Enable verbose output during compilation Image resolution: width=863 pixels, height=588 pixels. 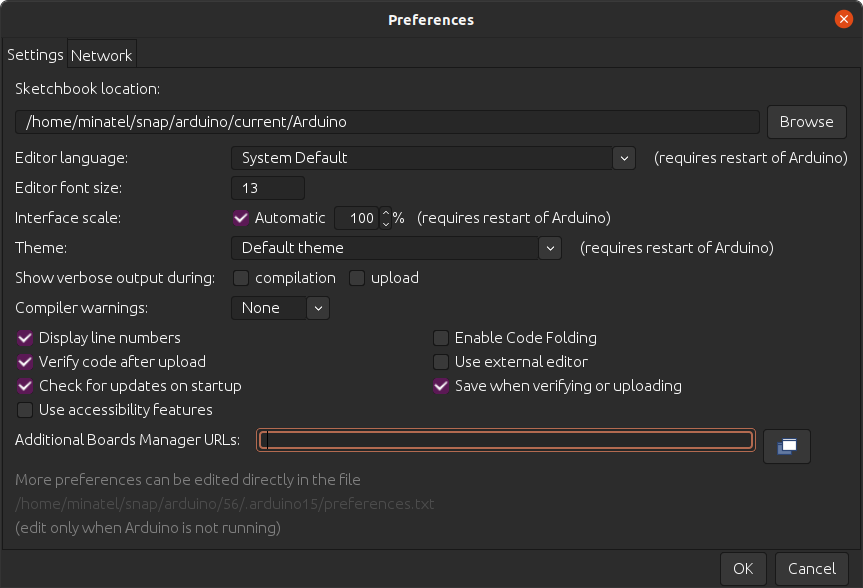(240, 278)
